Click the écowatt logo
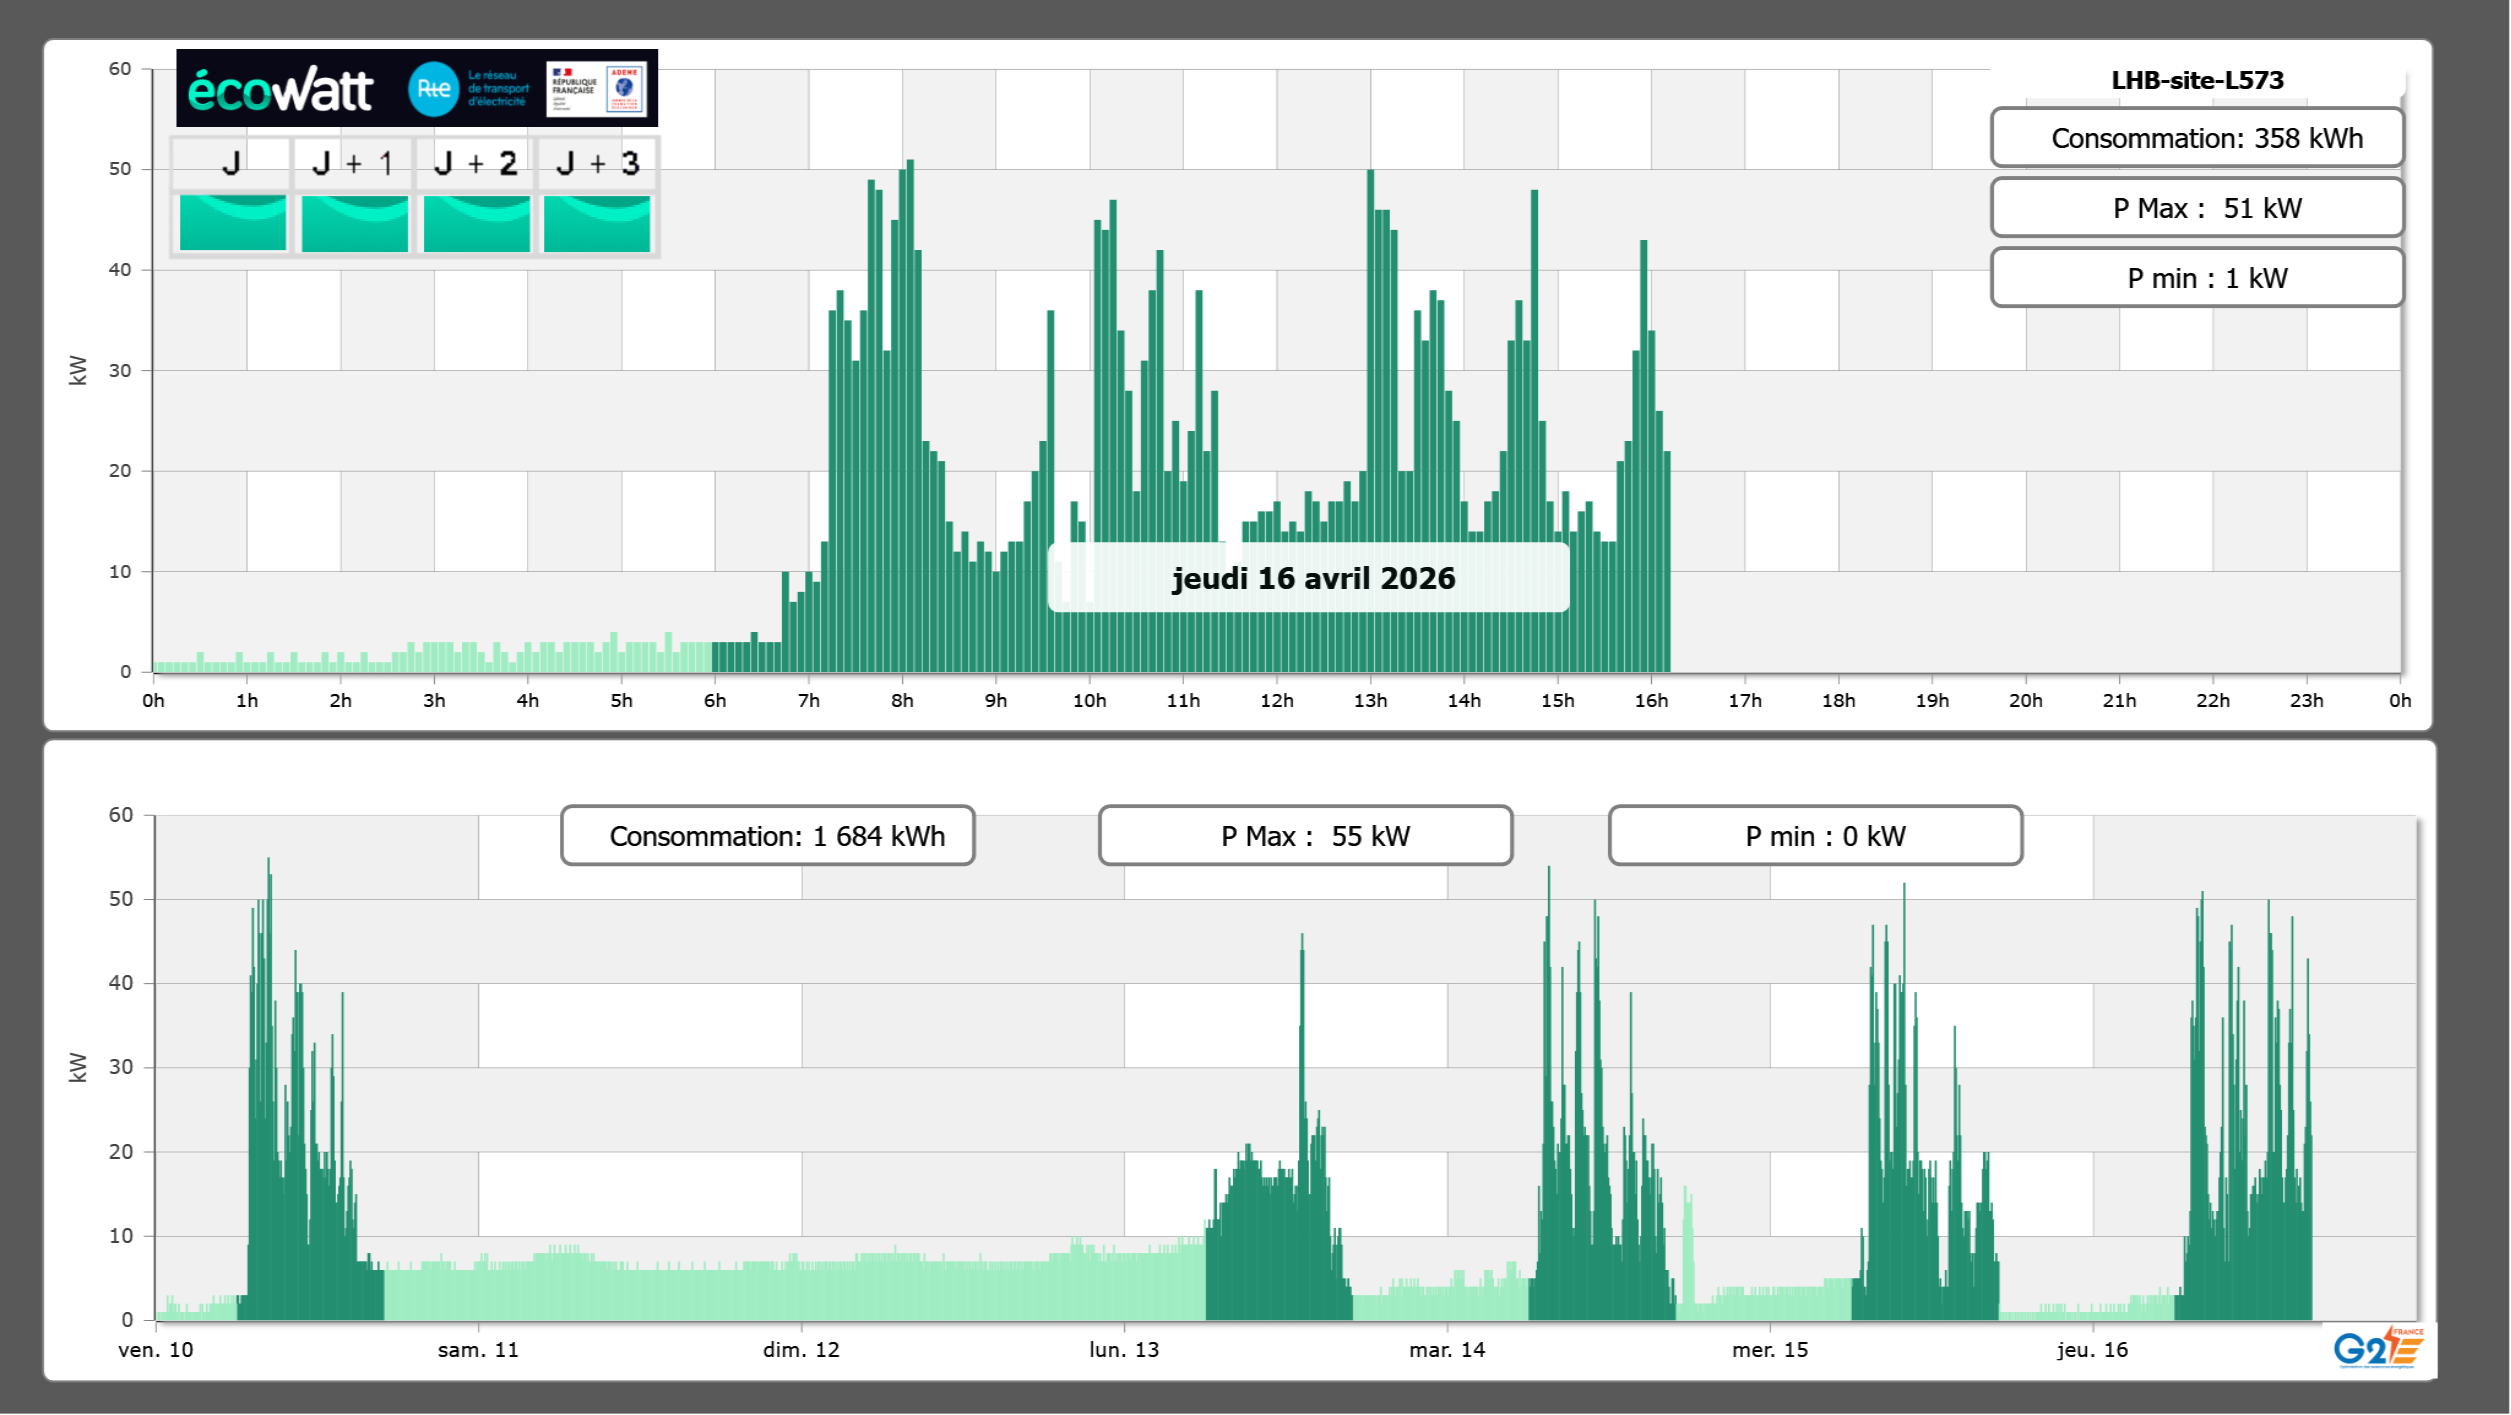Screen dimensions: 2511x1415 coord(280,90)
